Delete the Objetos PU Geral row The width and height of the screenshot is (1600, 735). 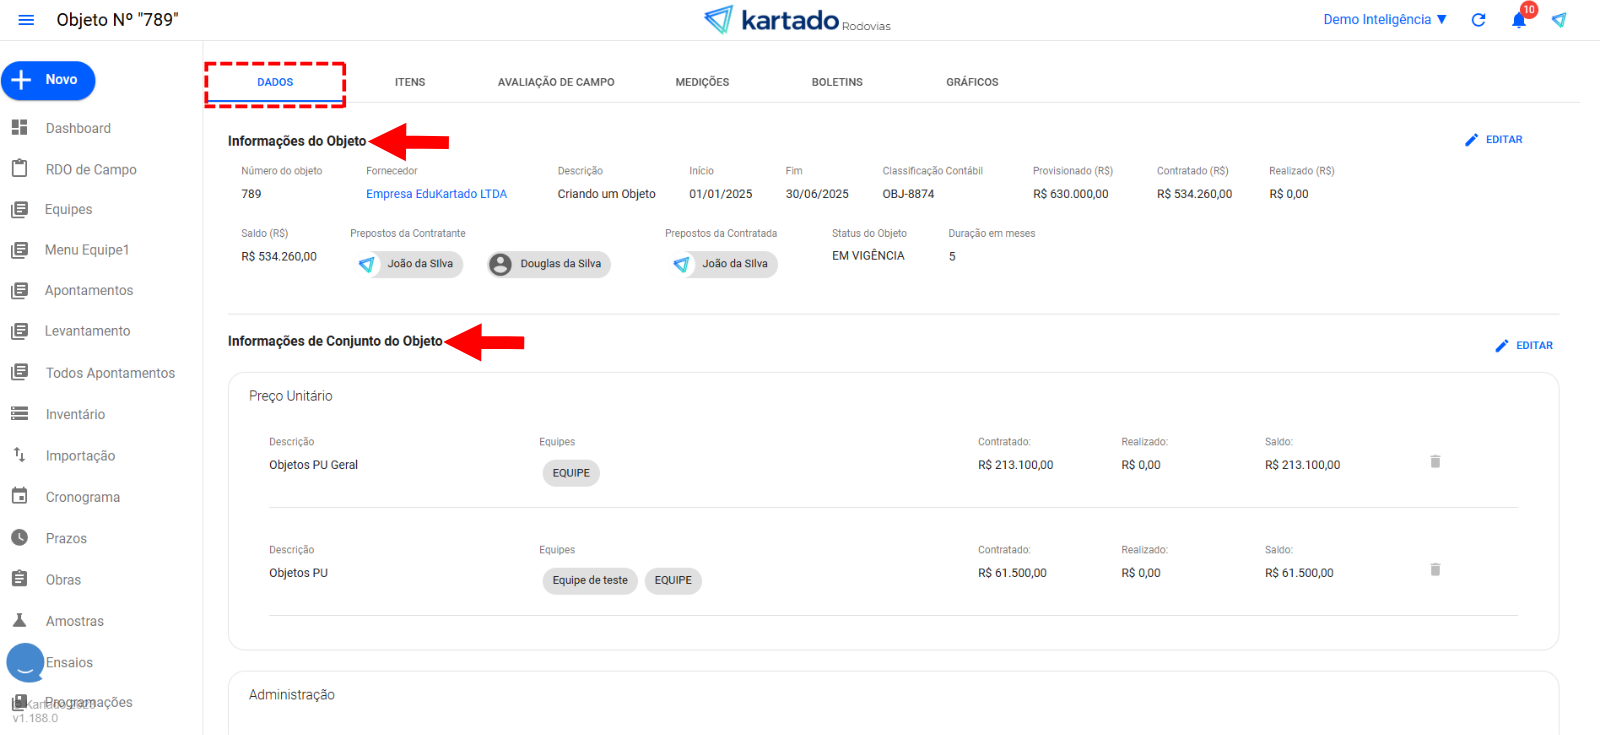1435,462
